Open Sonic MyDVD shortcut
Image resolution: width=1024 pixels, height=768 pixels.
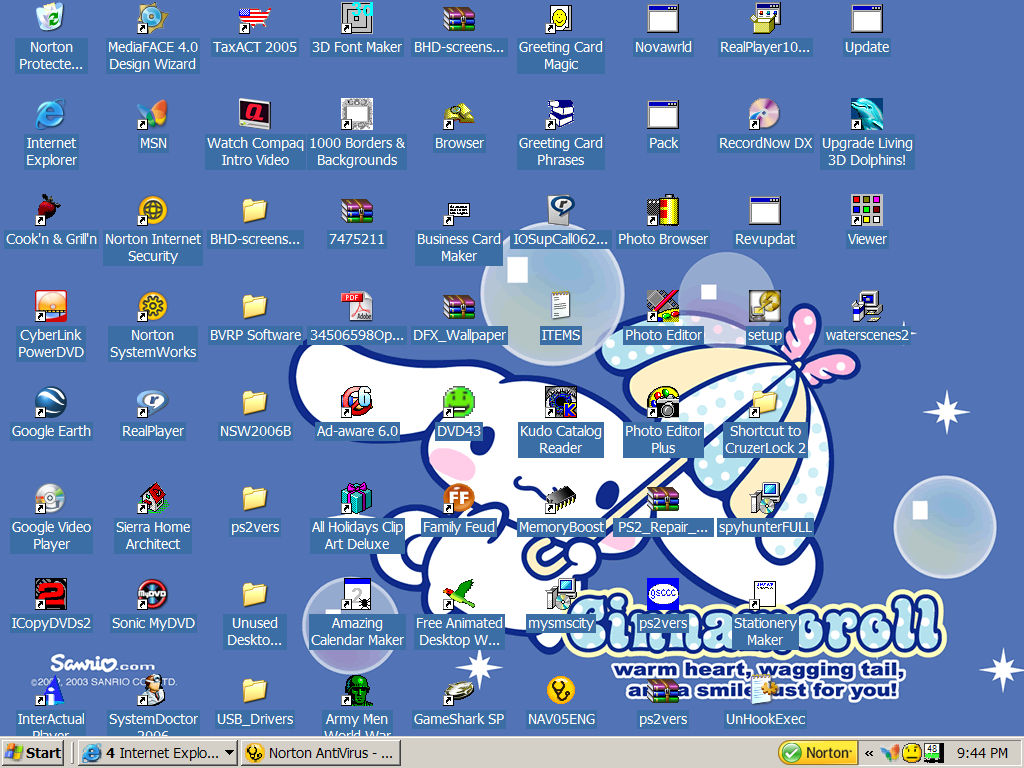(153, 594)
